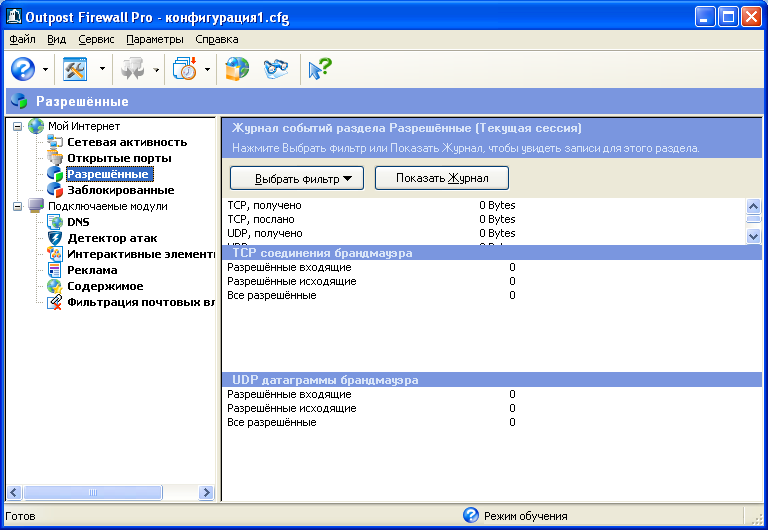Select Детектор атак in the tree
768x530 pixels.
tap(112, 238)
